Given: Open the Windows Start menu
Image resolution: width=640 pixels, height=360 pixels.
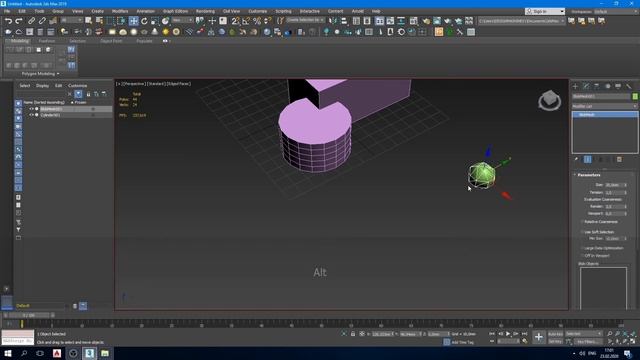Looking at the screenshot, I should (8, 353).
